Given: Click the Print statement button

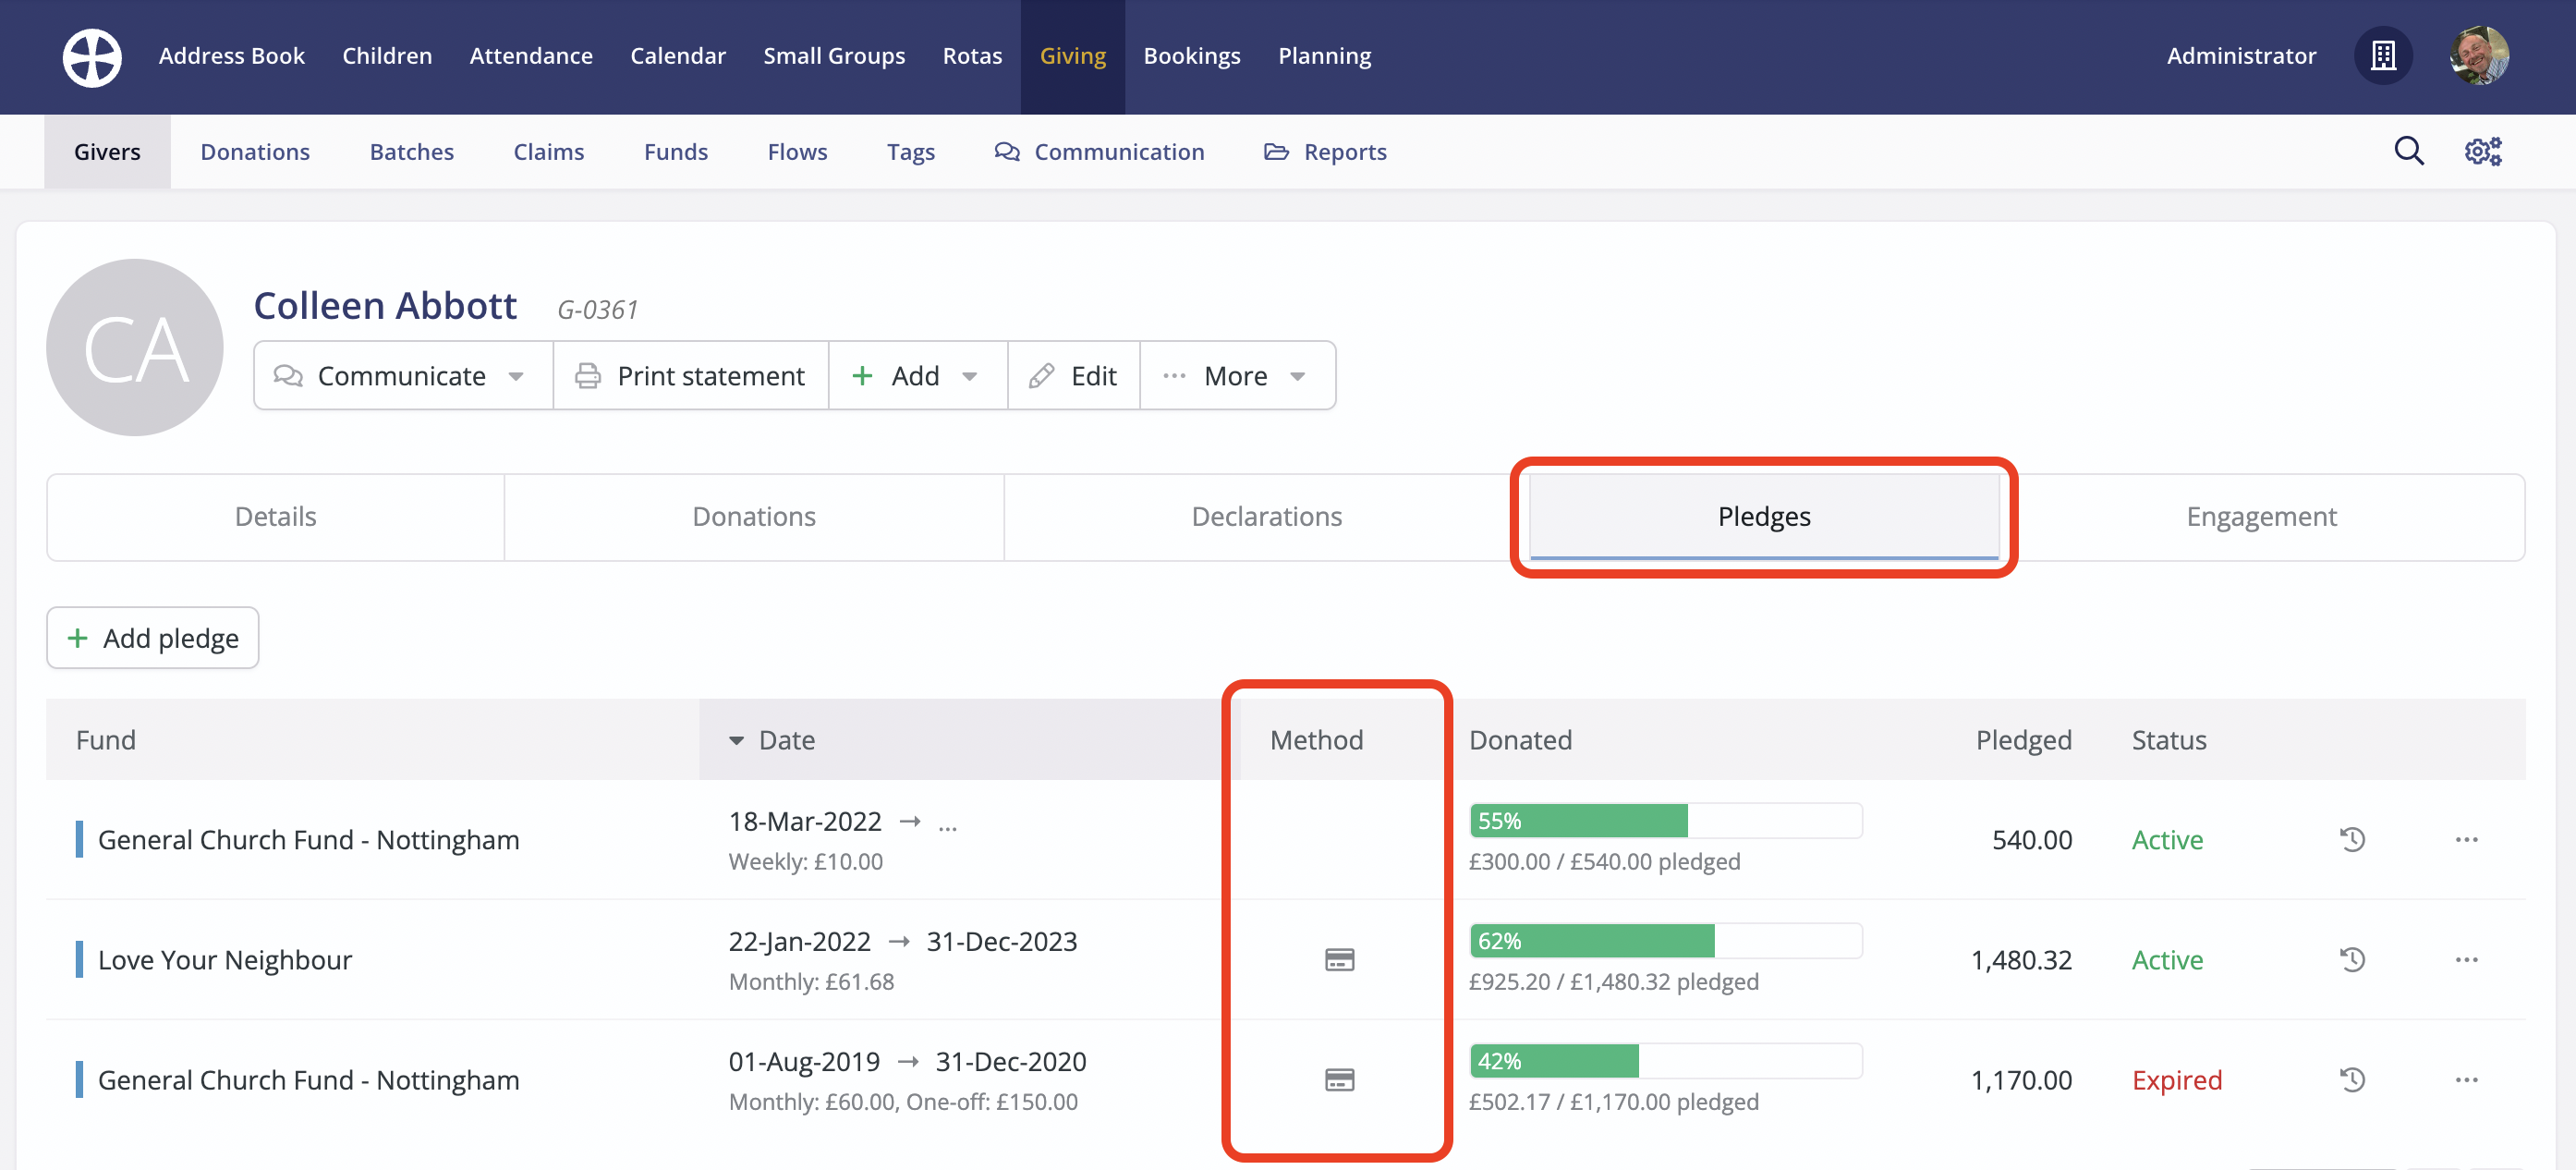Looking at the screenshot, I should tap(690, 375).
